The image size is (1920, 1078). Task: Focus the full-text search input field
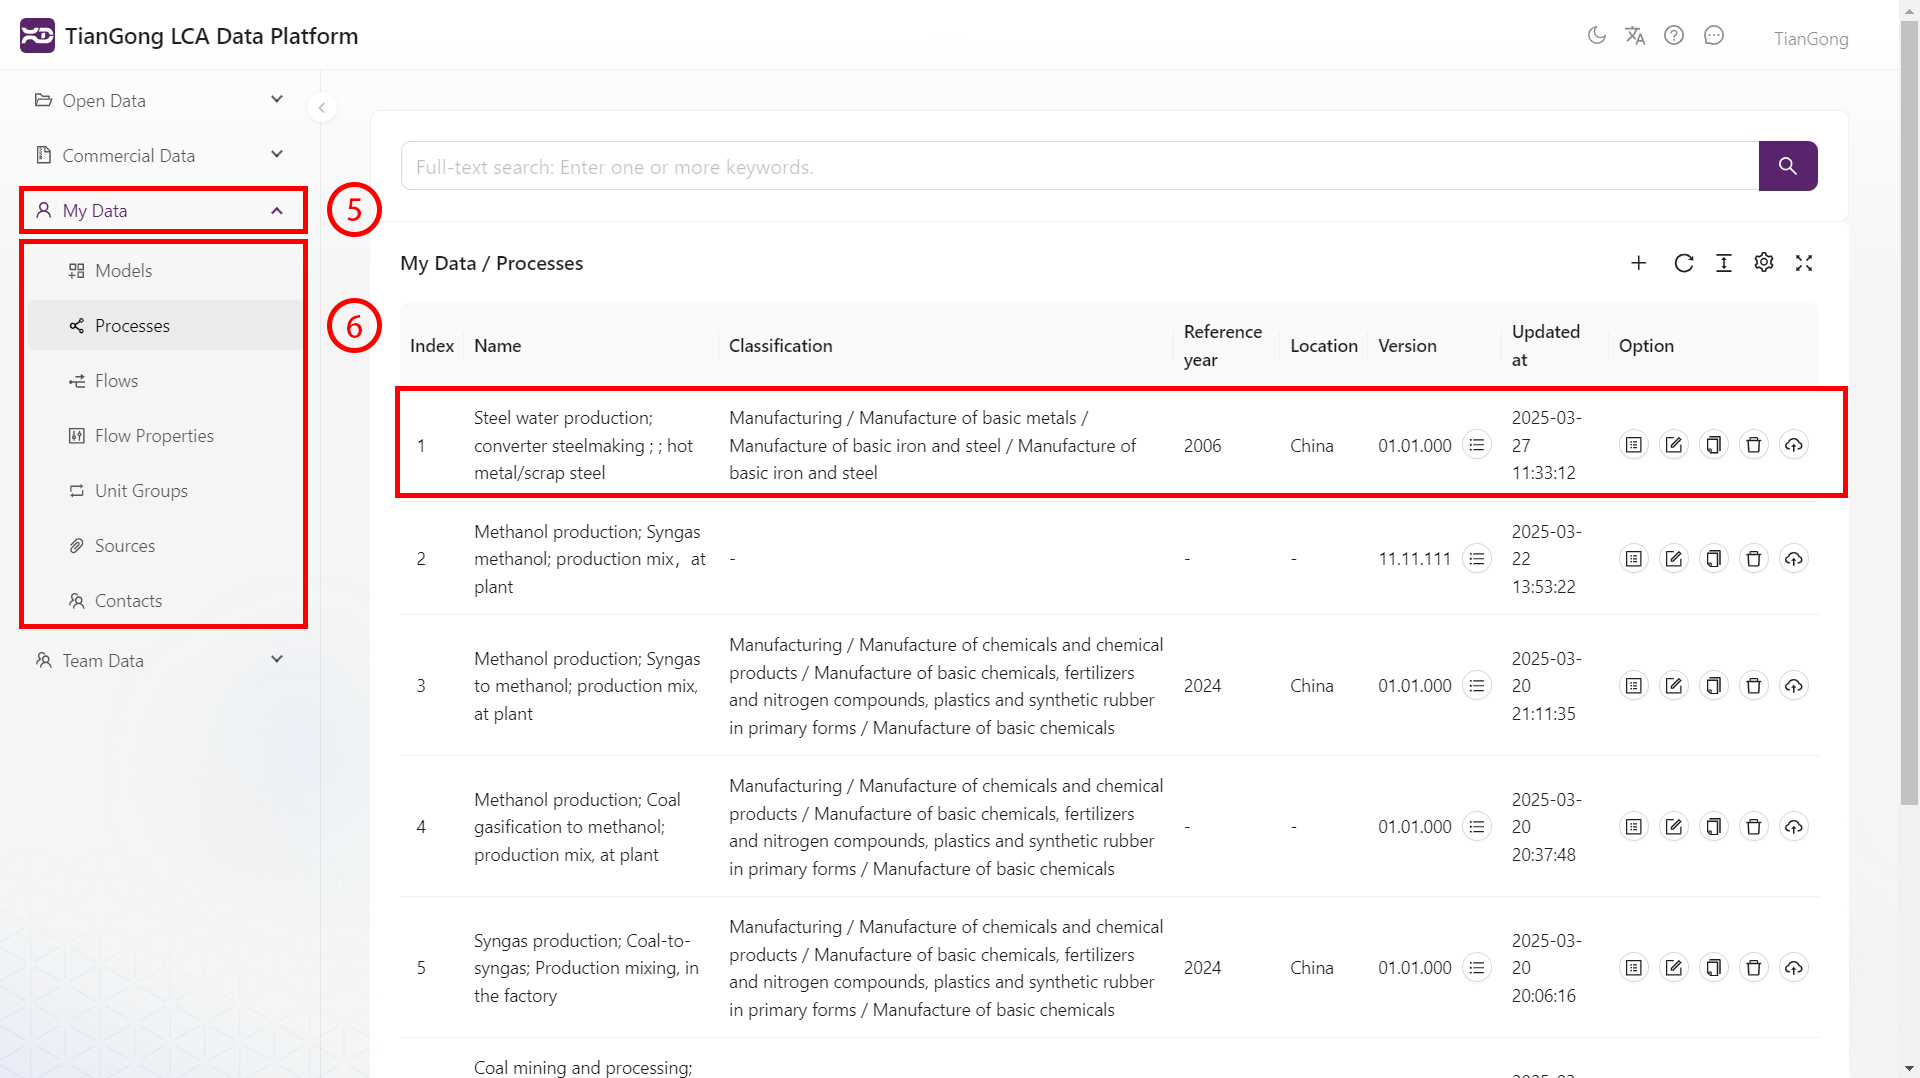[x=1079, y=167]
